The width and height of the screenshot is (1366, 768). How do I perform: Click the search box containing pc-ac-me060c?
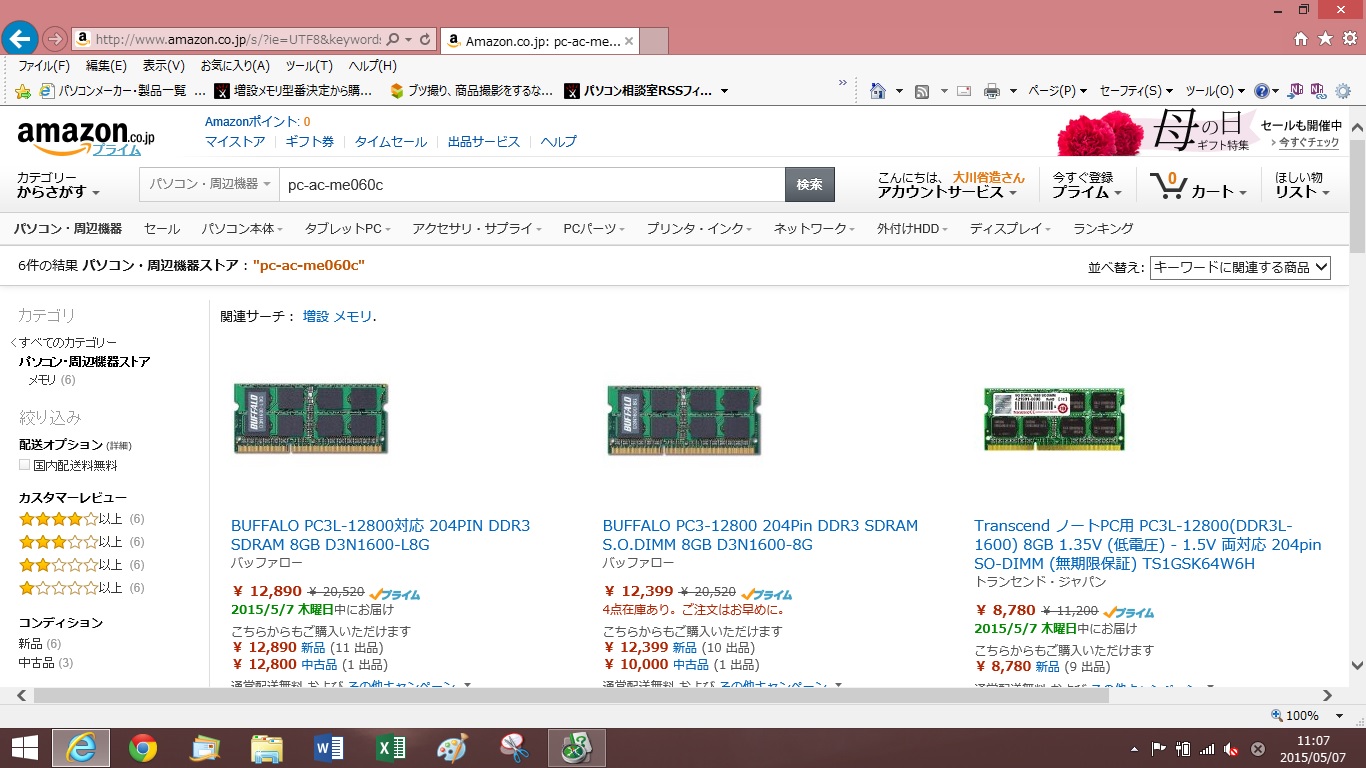pos(532,185)
